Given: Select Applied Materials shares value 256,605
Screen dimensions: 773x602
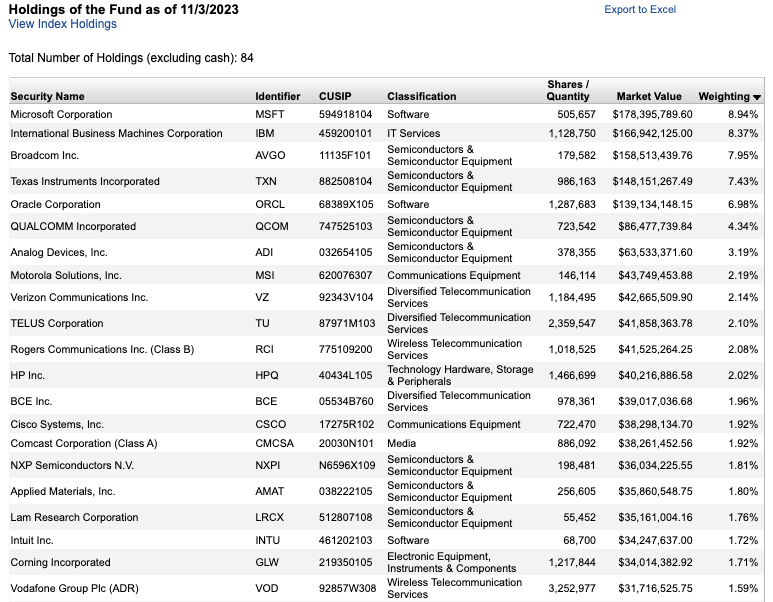Looking at the screenshot, I should 576,492.
